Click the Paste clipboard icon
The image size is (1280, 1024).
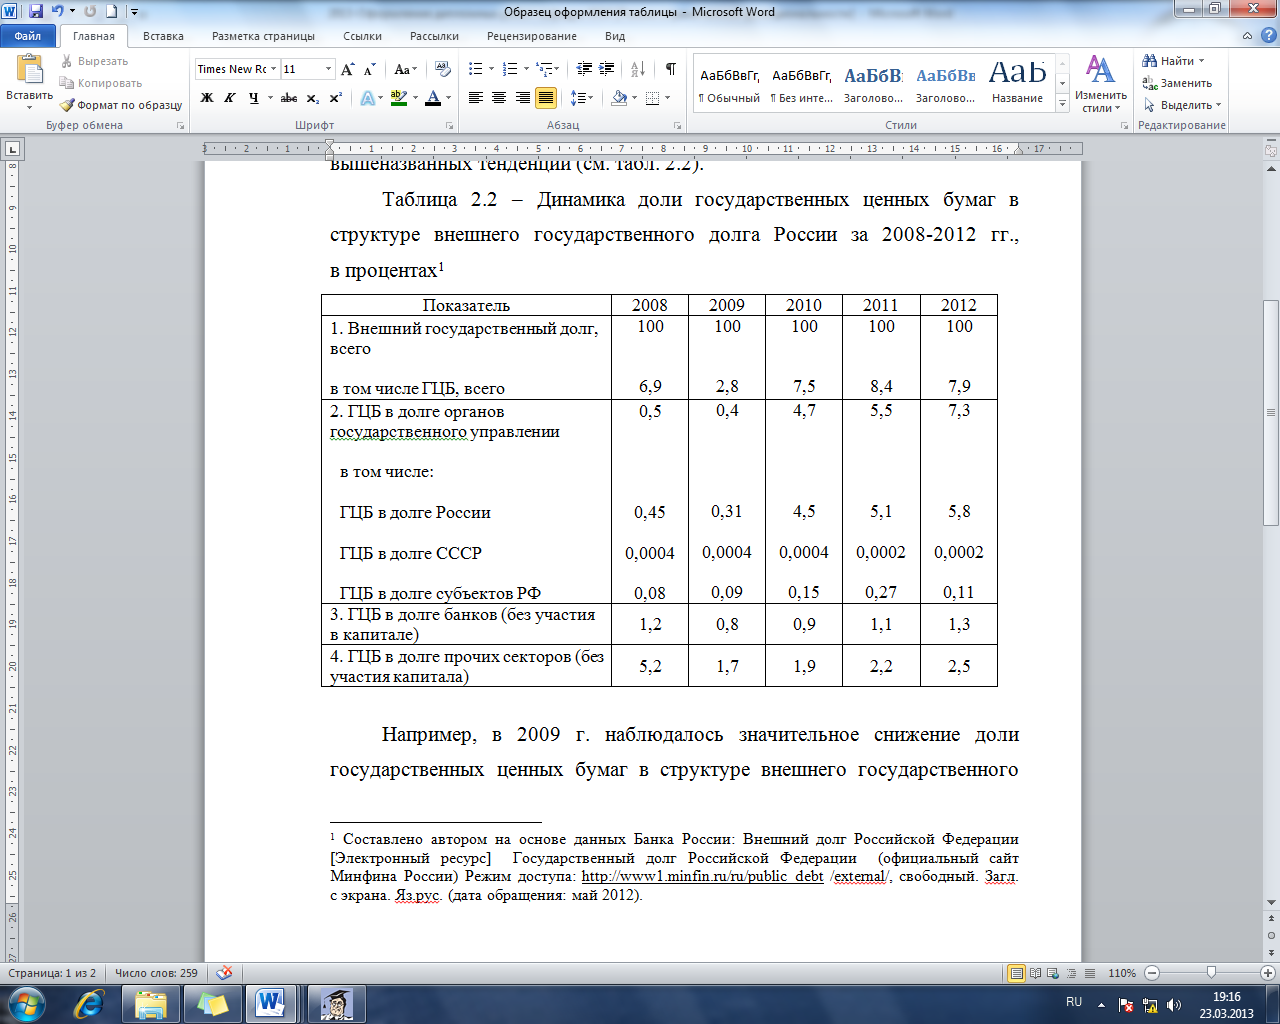[x=29, y=70]
